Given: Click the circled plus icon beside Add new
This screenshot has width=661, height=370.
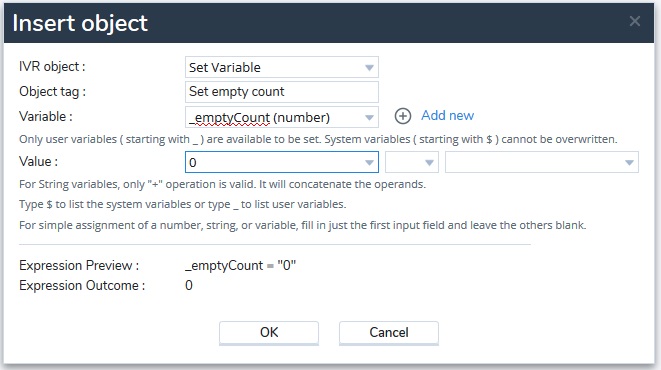Looking at the screenshot, I should 403,116.
